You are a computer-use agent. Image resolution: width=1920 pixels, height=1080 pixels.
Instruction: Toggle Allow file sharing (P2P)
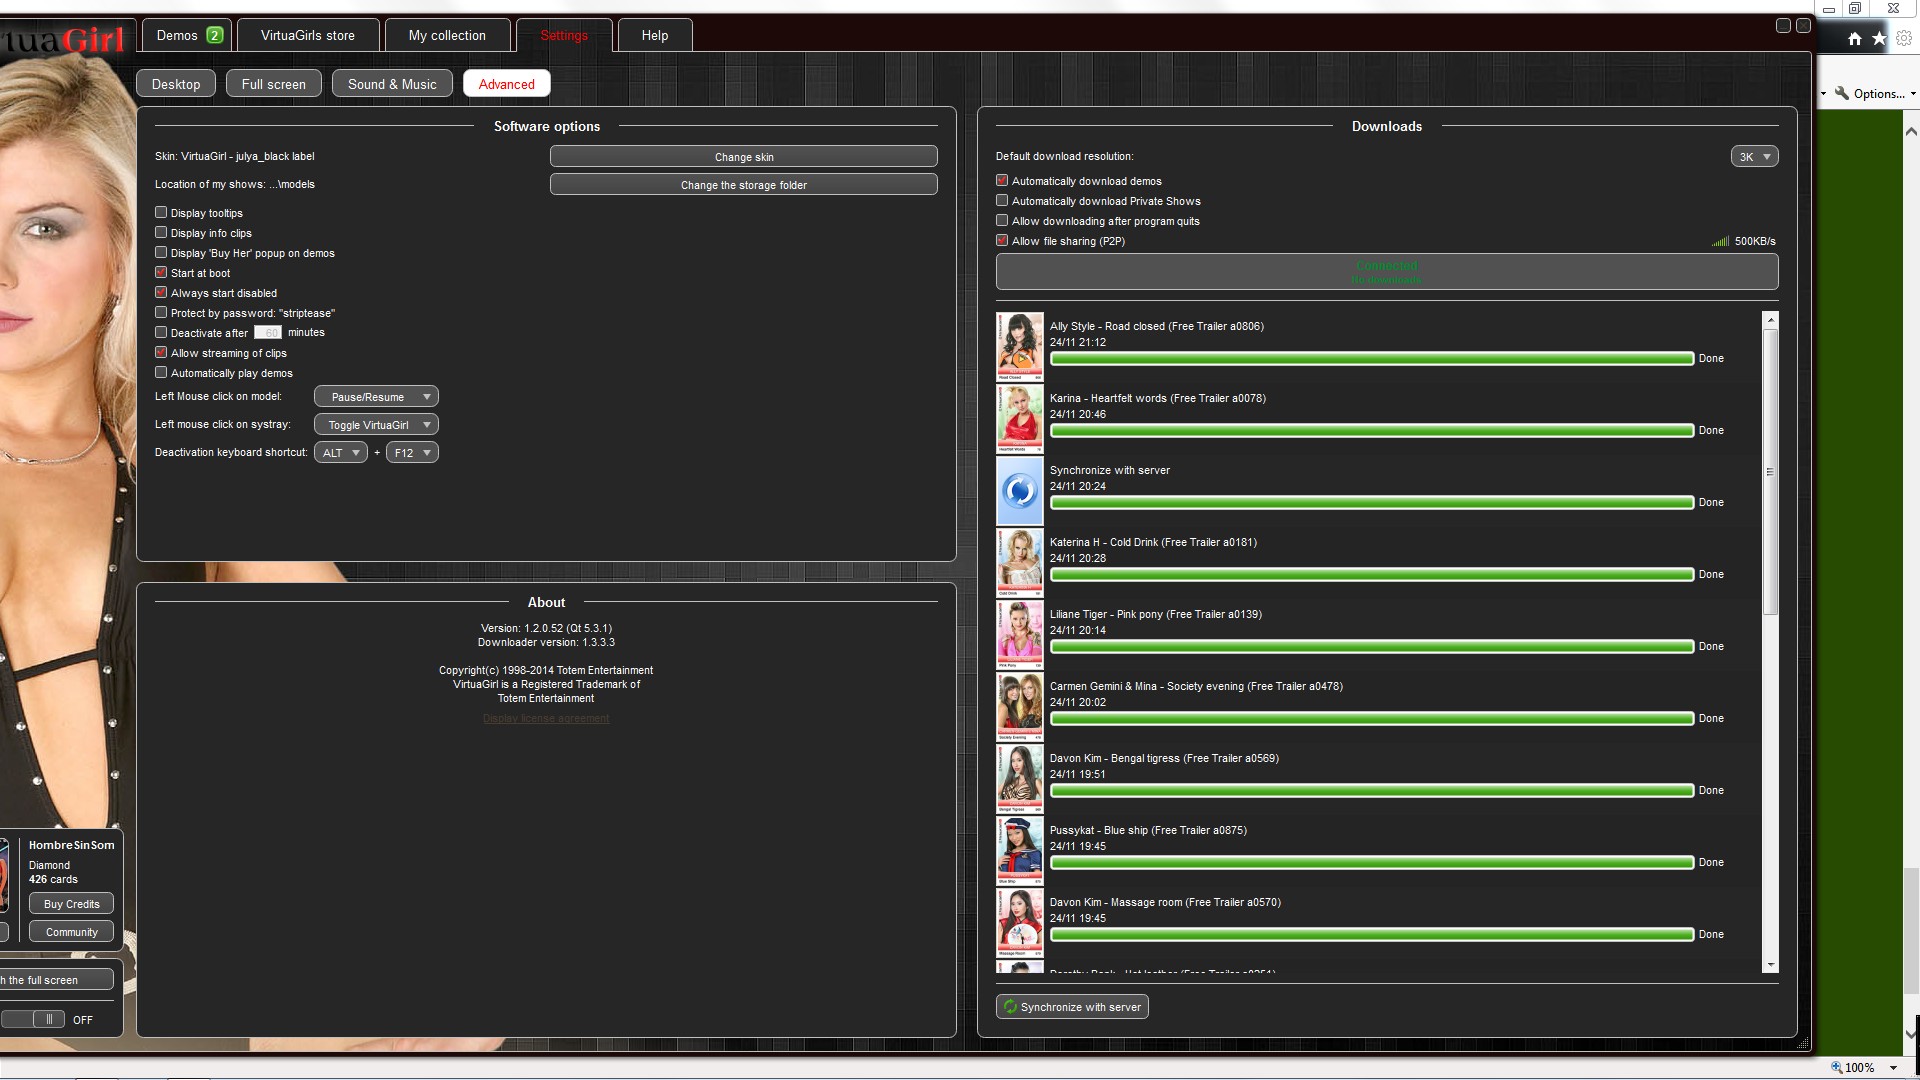point(1002,240)
